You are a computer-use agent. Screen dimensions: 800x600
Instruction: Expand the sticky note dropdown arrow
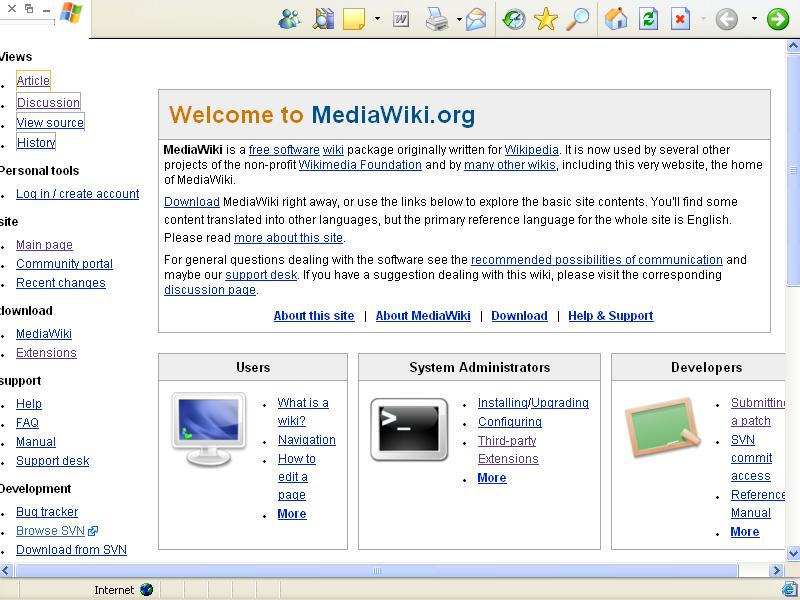pyautogui.click(x=377, y=19)
